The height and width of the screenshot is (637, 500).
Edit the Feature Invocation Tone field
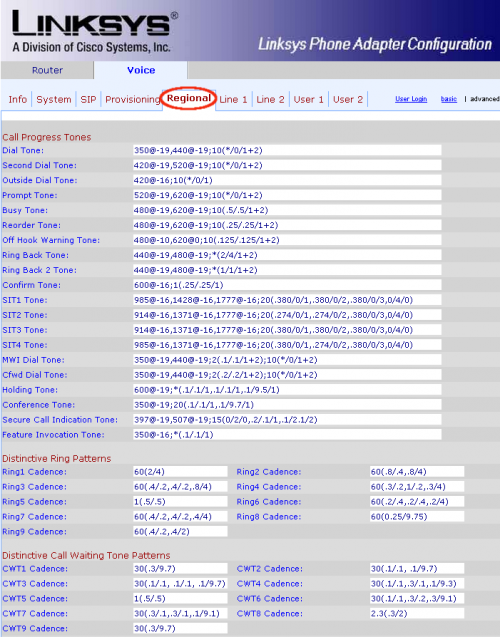tap(287, 435)
